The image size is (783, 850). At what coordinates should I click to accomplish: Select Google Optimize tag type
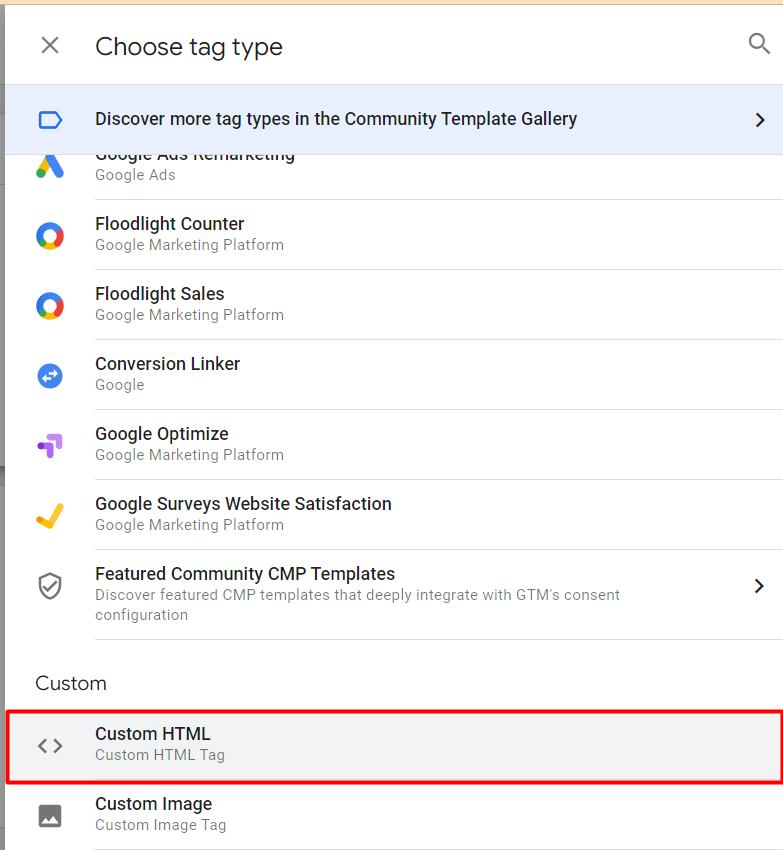tap(394, 445)
